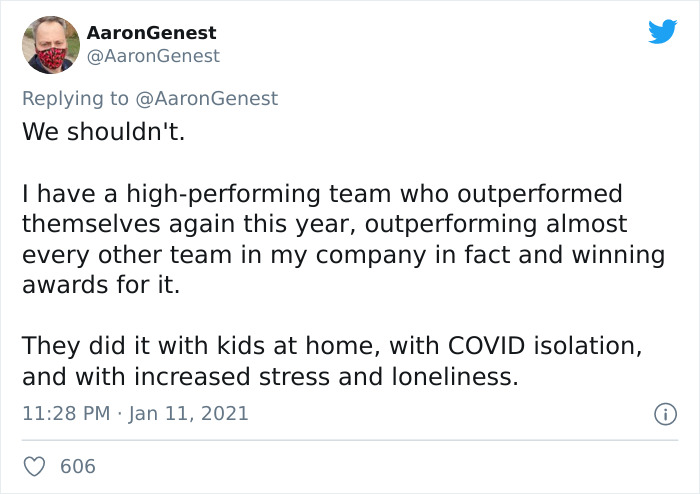Click the 'Replying to' label text
The width and height of the screenshot is (700, 494).
click(x=75, y=99)
